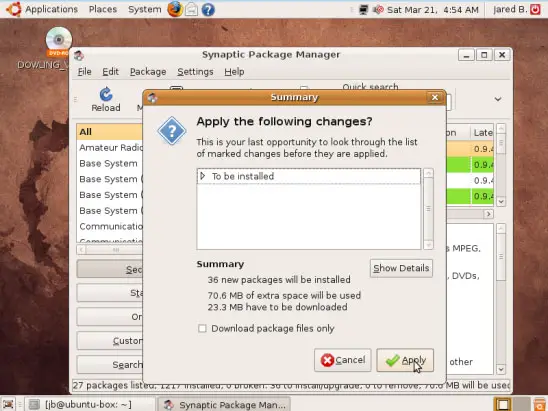Open the Jared B. user menu
The height and width of the screenshot is (411, 548).
510,9
